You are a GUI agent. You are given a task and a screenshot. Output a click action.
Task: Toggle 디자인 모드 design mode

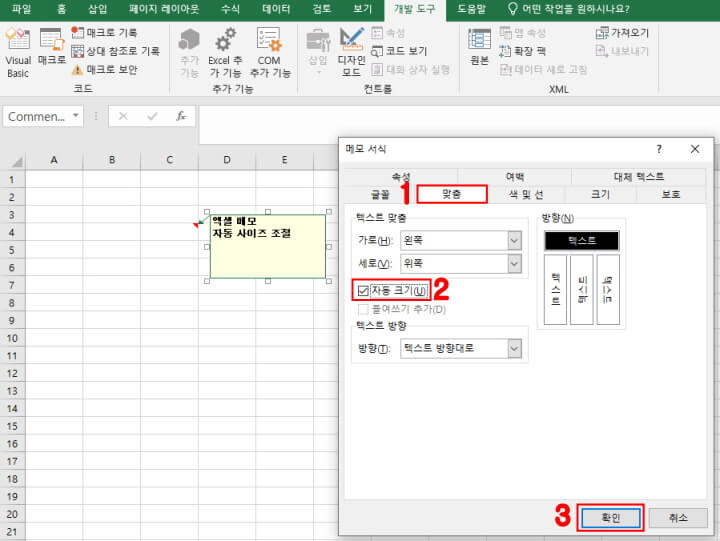click(x=351, y=52)
